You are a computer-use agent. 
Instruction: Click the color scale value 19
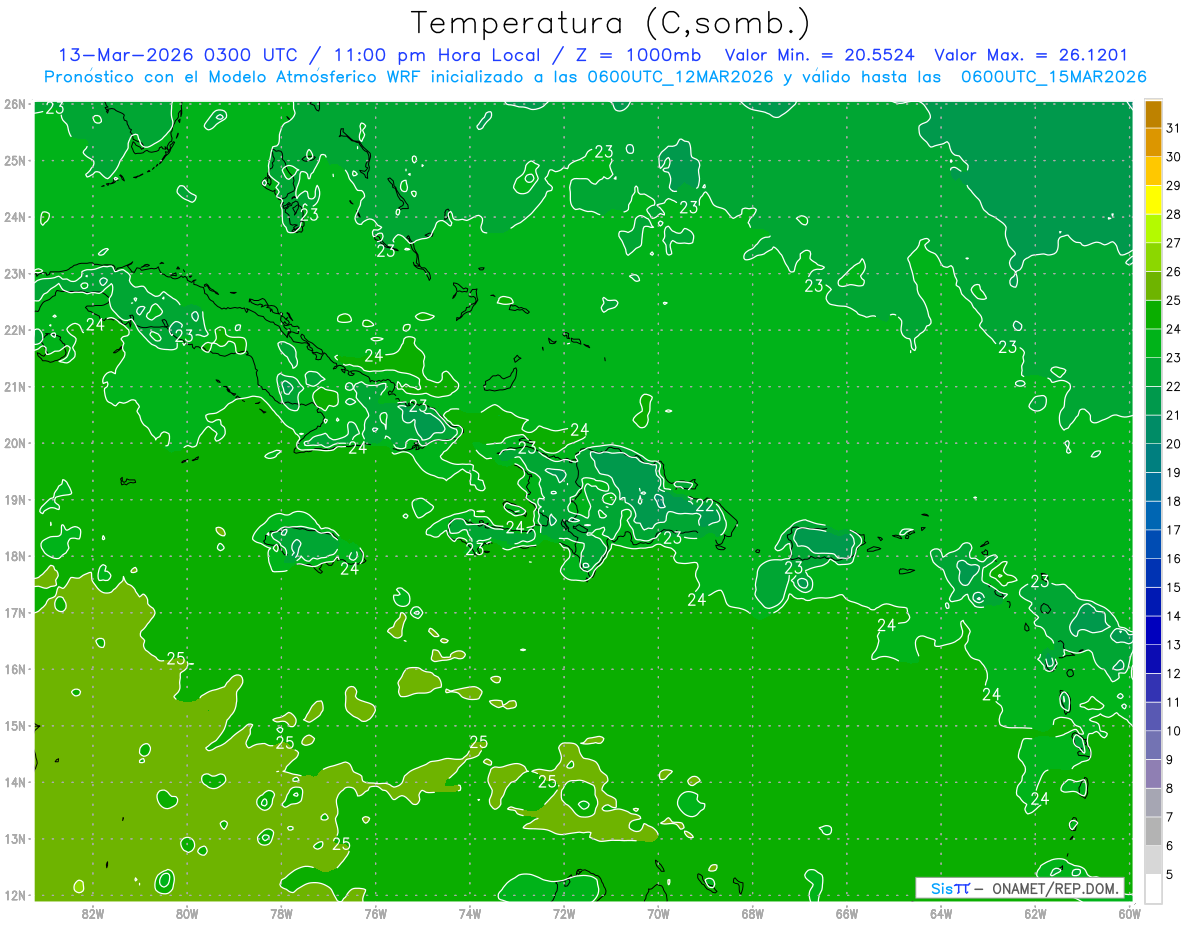pos(1174,473)
